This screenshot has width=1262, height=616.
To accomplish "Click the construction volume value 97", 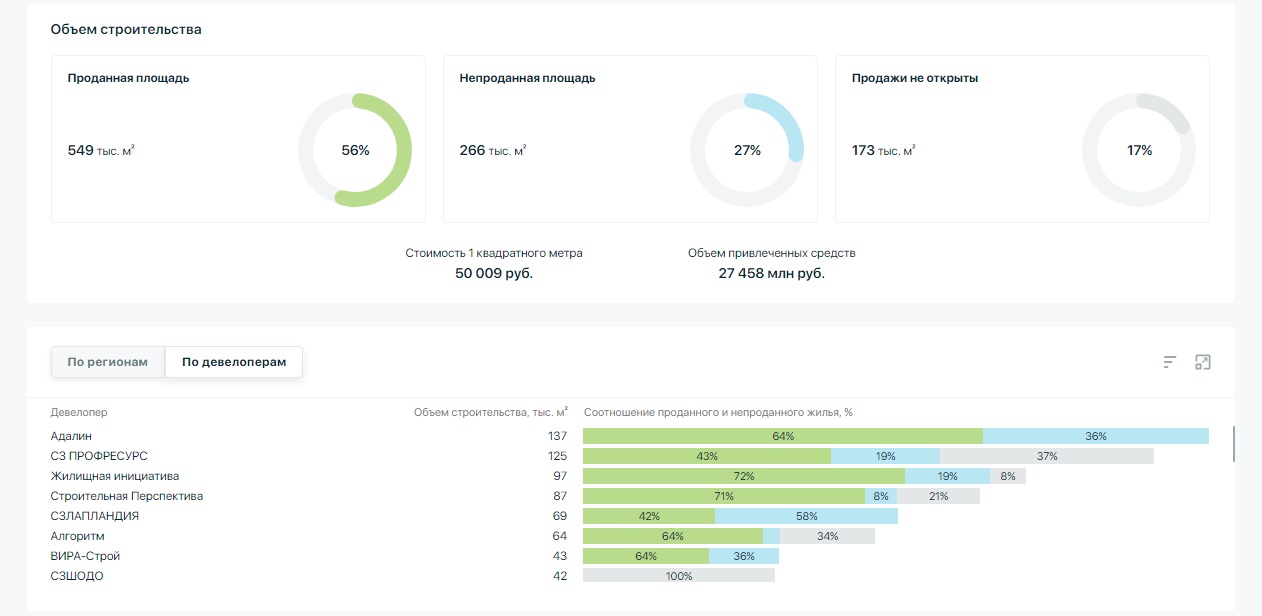I will [x=560, y=476].
